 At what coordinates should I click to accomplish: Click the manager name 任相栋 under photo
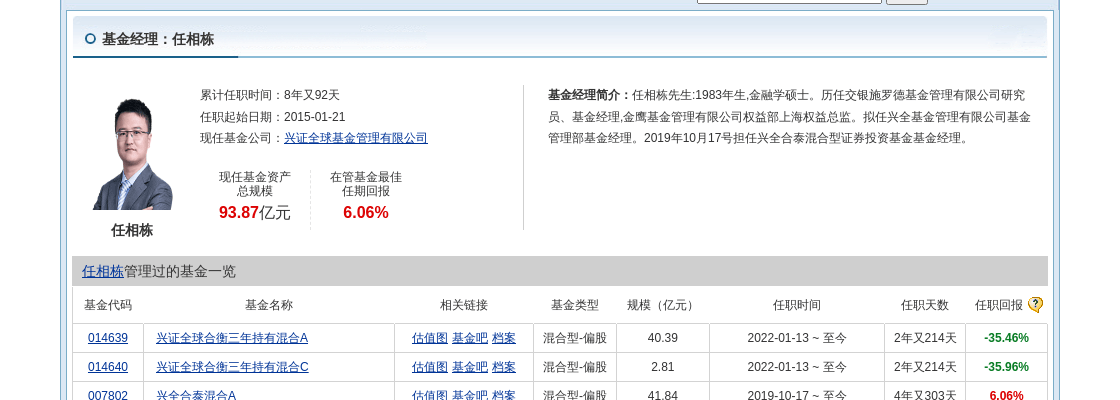pos(132,230)
